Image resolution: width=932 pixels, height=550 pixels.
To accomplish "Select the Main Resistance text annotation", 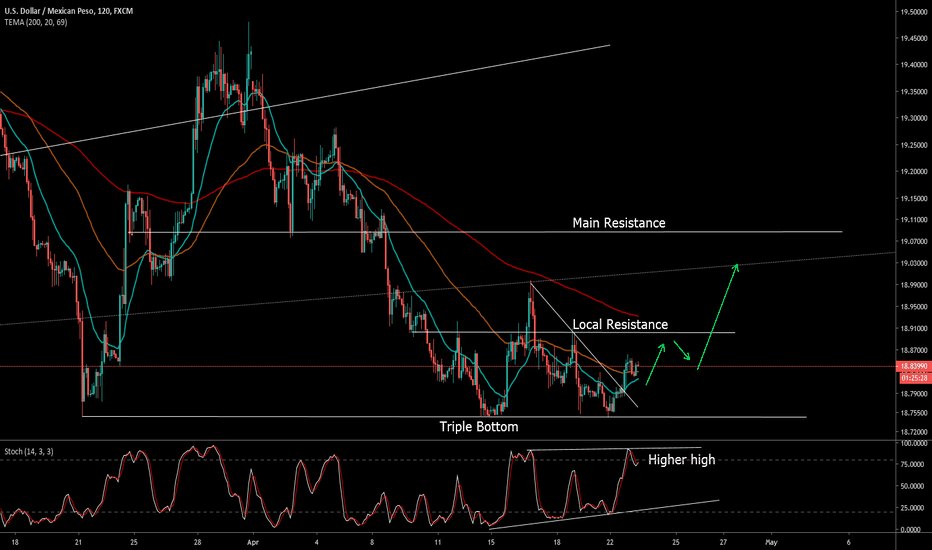I will pyautogui.click(x=619, y=223).
